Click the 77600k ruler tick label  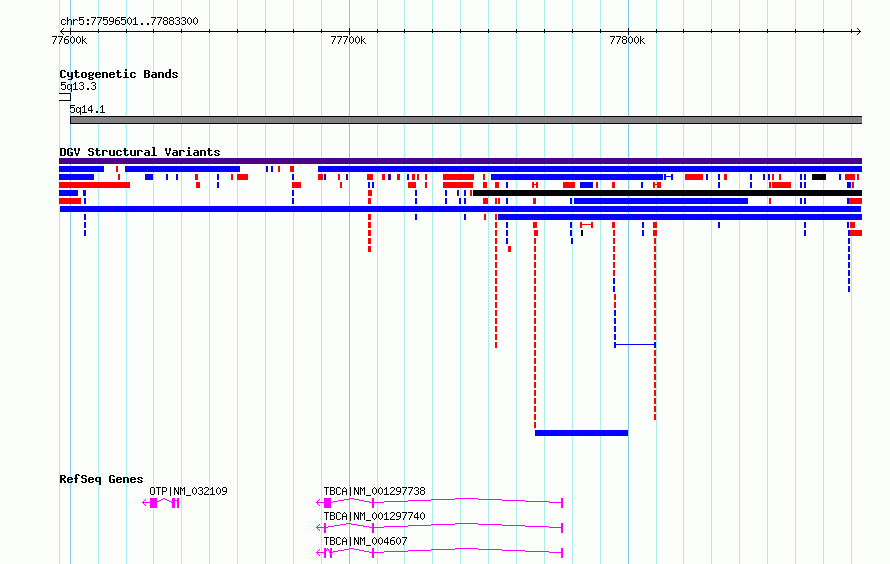click(x=69, y=40)
